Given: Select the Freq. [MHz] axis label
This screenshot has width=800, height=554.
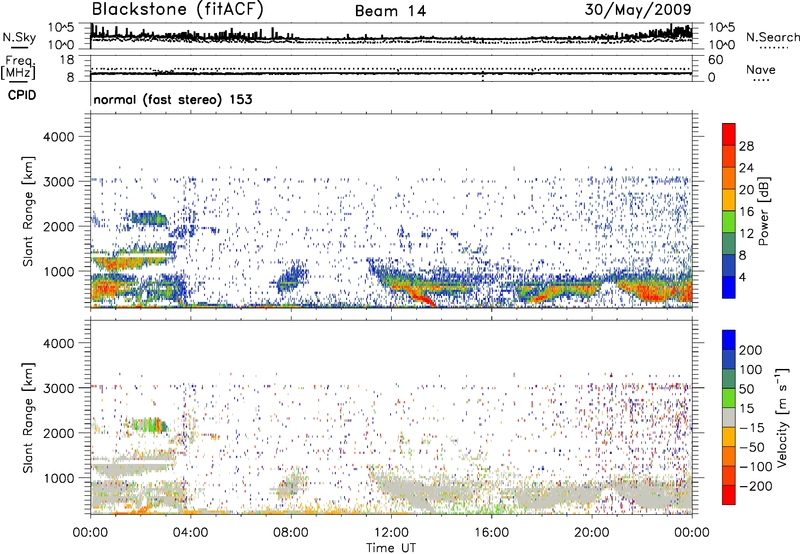Looking at the screenshot, I should click(x=19, y=68).
